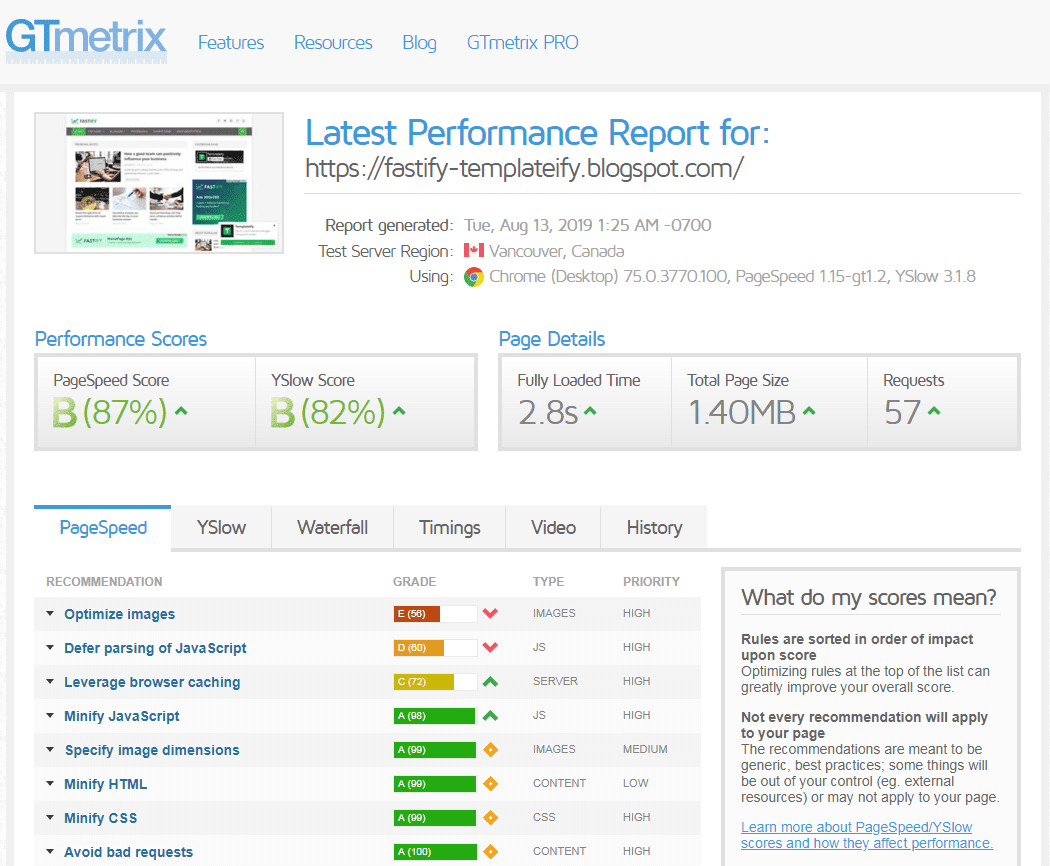The width and height of the screenshot is (1050, 866).
Task: Open Minify JavaScript recommendation
Action: pos(122,716)
